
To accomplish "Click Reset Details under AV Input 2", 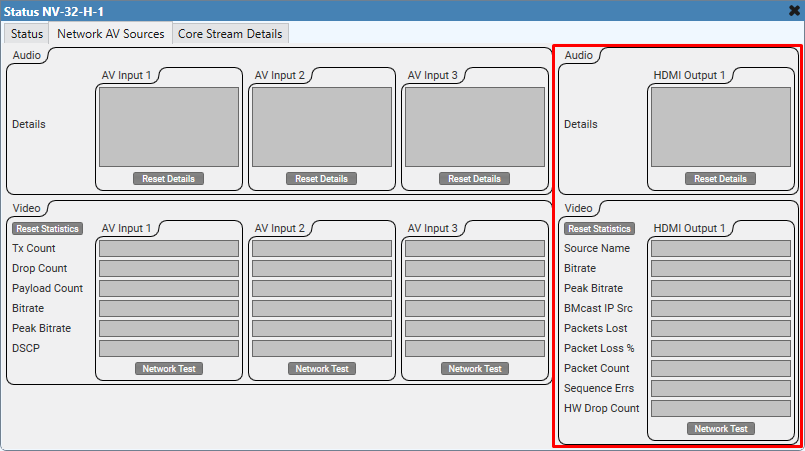I will point(321,179).
